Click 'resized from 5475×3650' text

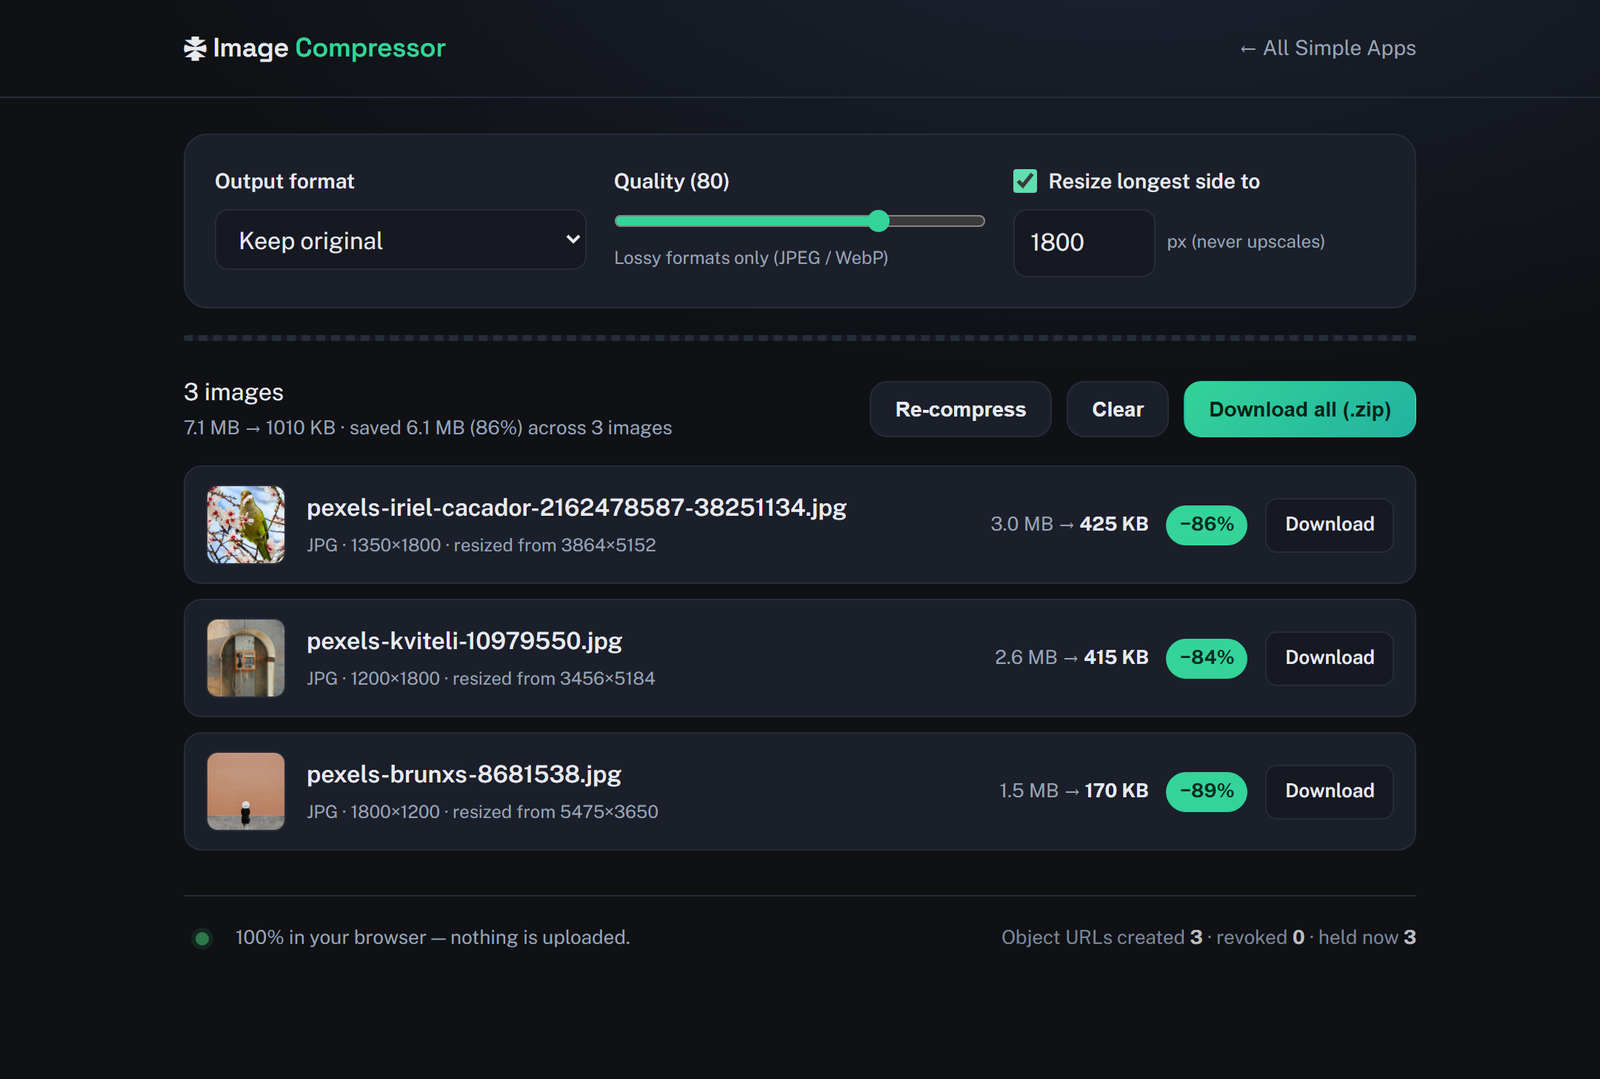[555, 812]
